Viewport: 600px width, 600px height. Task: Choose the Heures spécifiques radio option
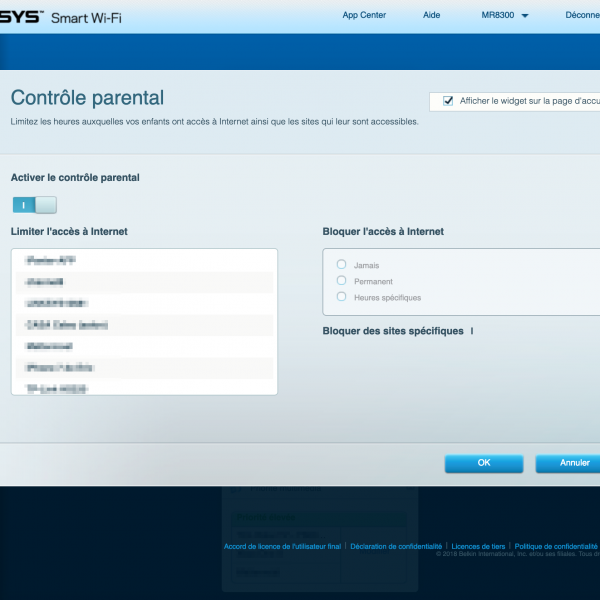click(x=342, y=297)
